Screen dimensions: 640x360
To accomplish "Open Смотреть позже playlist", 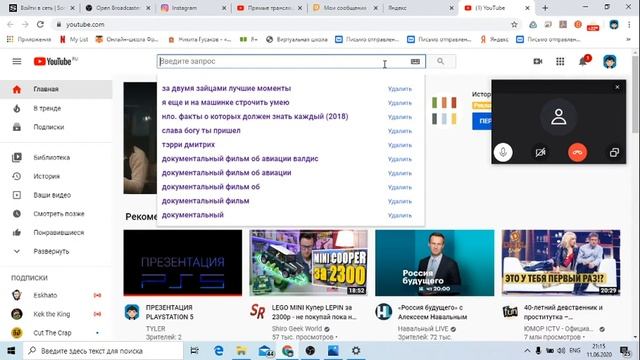I will (x=56, y=213).
